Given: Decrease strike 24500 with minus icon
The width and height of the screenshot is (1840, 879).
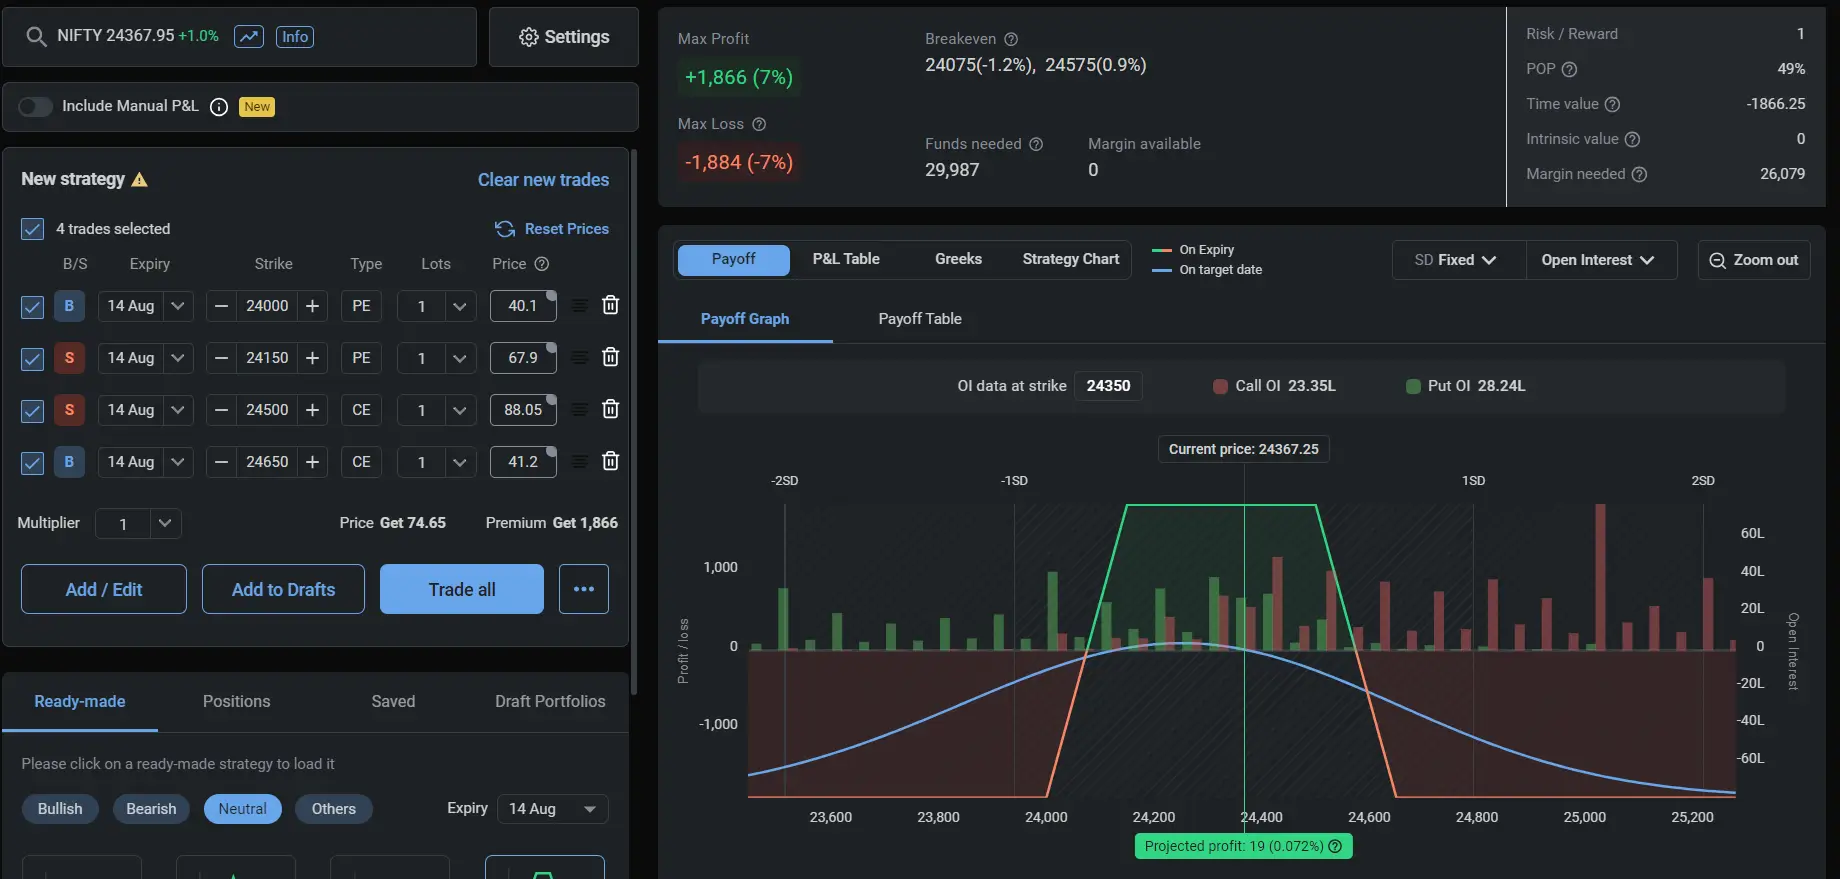Looking at the screenshot, I should [x=222, y=410].
